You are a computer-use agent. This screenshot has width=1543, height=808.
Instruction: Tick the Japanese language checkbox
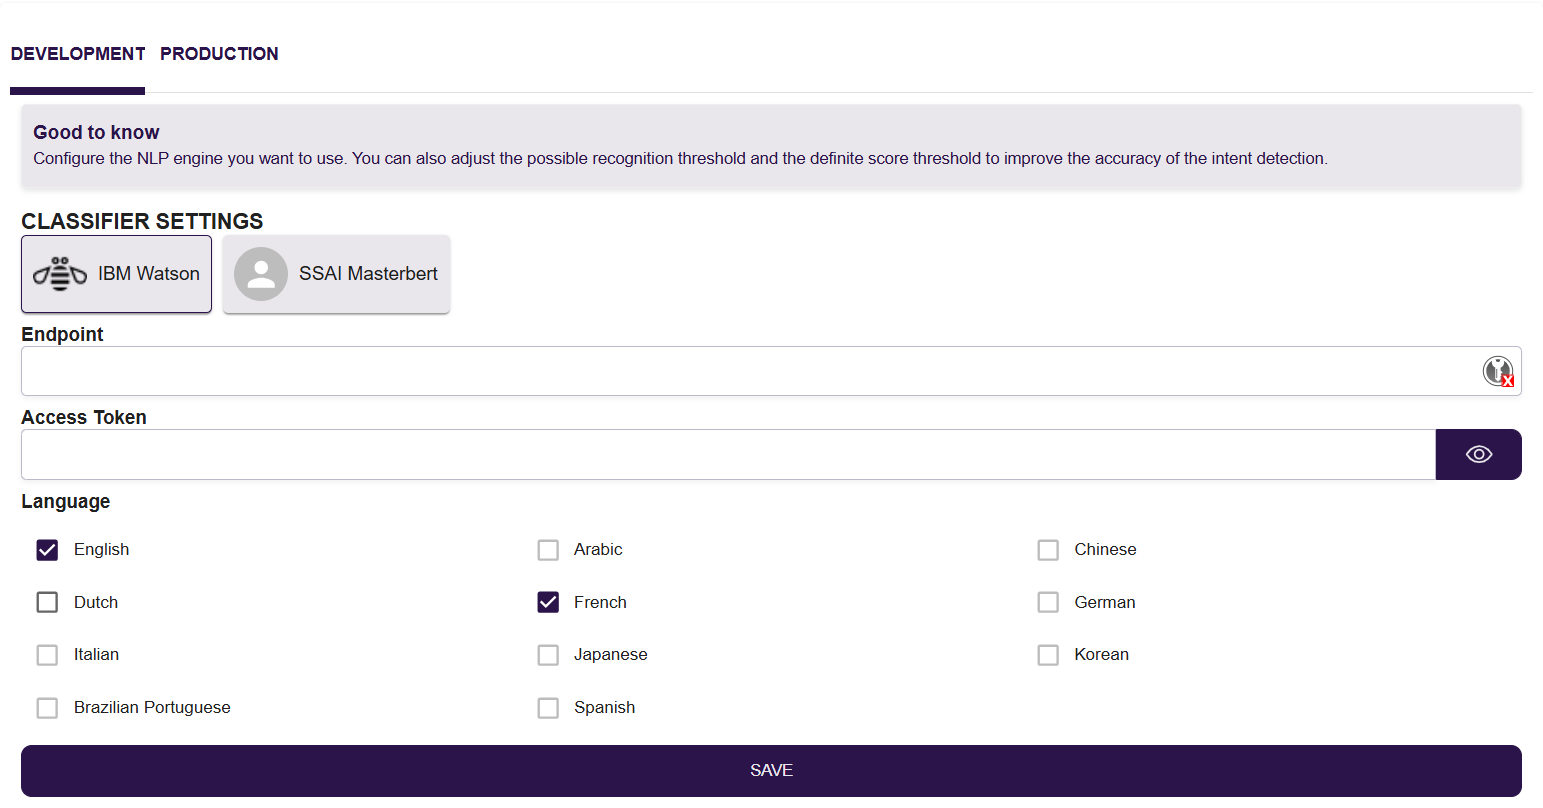coord(548,655)
